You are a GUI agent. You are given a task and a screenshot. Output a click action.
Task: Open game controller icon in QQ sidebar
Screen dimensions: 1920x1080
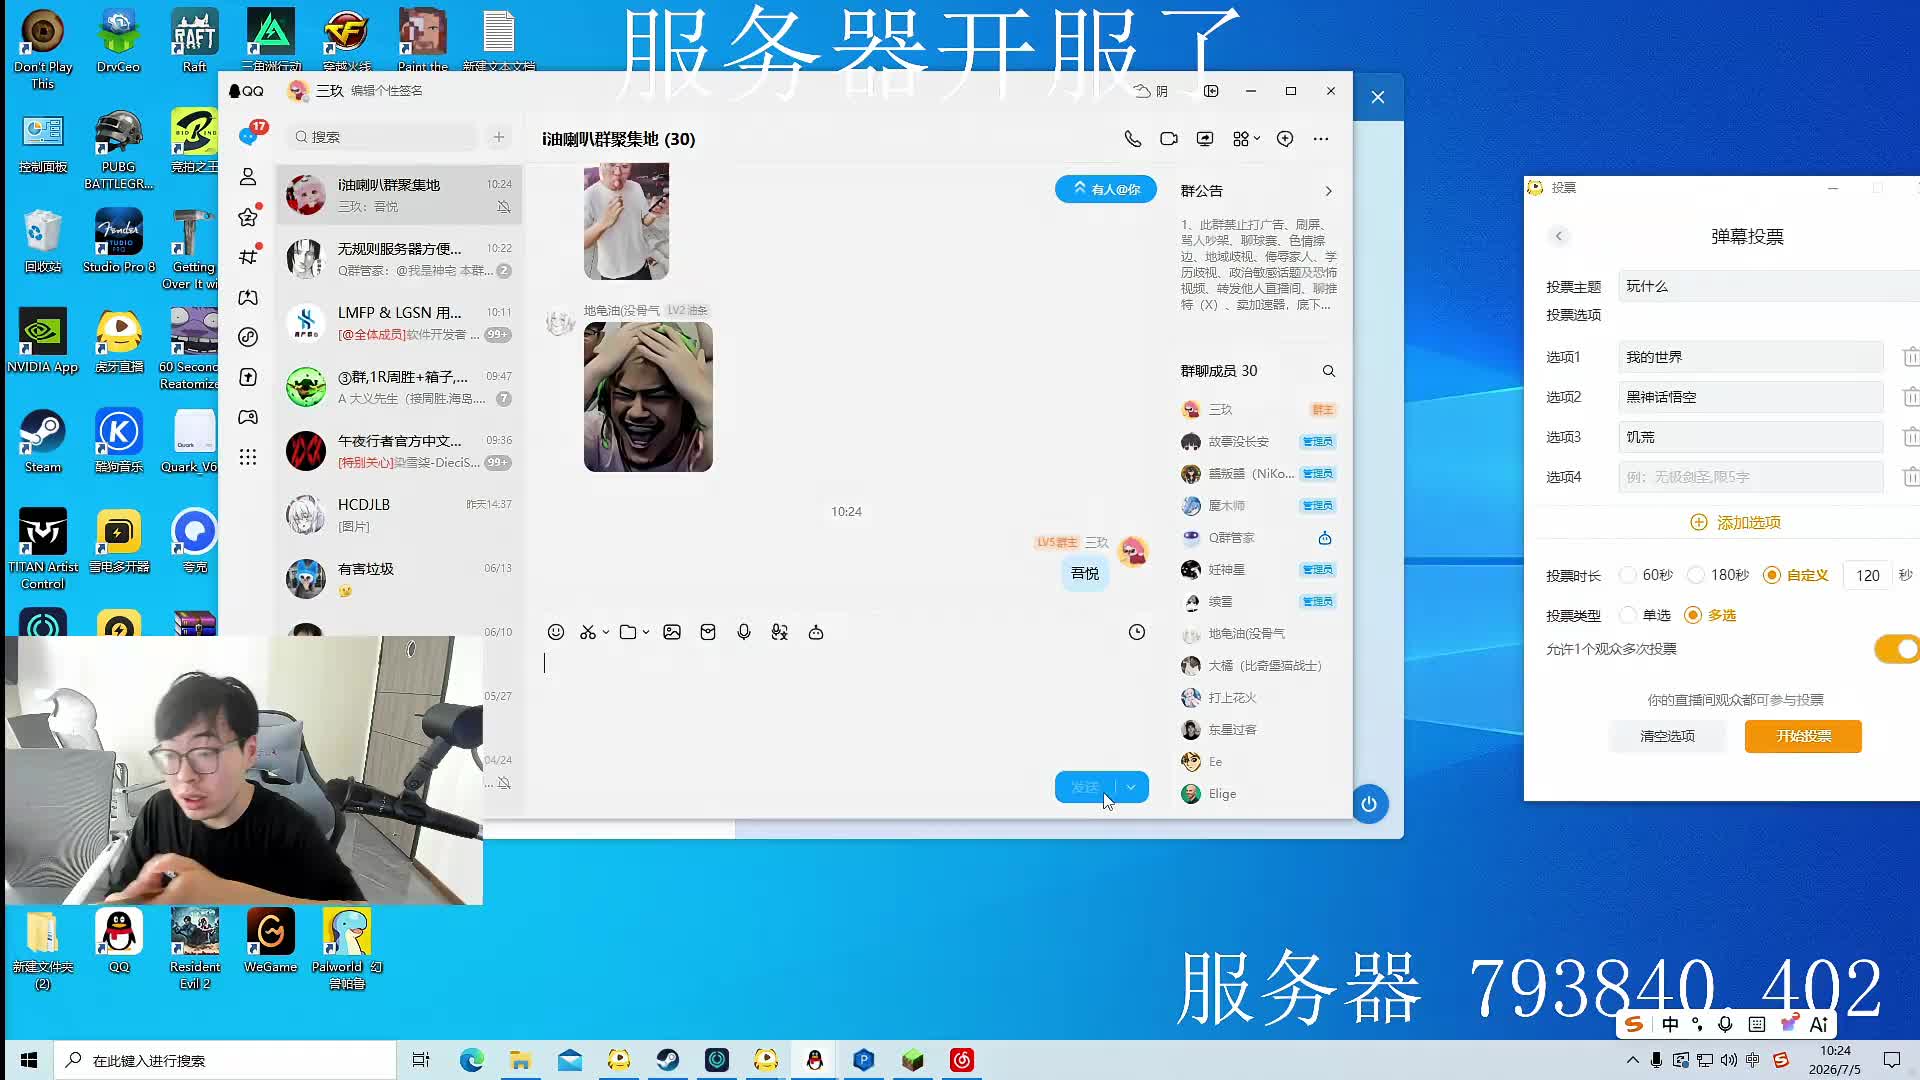coord(248,417)
